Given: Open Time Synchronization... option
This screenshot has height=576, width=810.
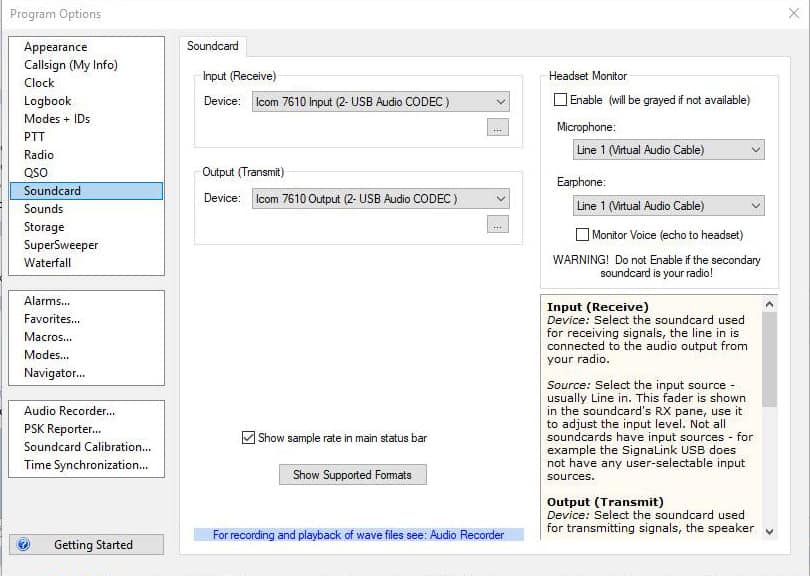Looking at the screenshot, I should pos(86,465).
